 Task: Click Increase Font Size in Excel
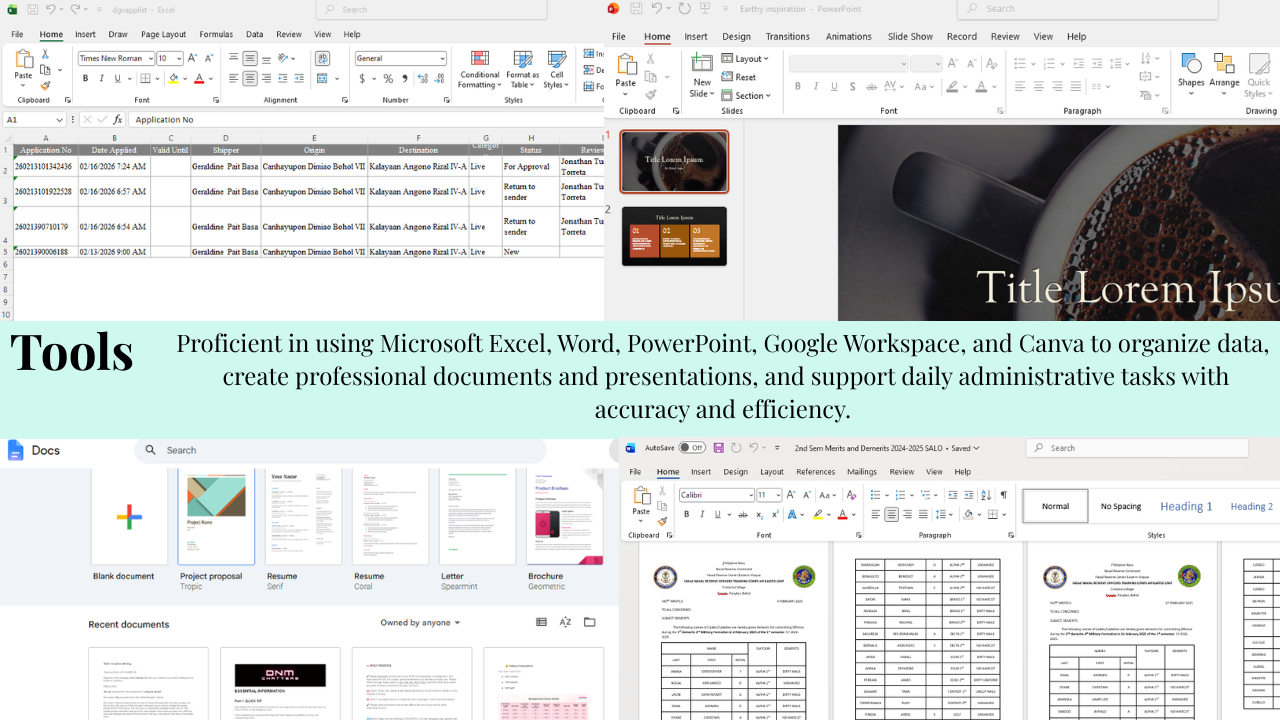192,58
